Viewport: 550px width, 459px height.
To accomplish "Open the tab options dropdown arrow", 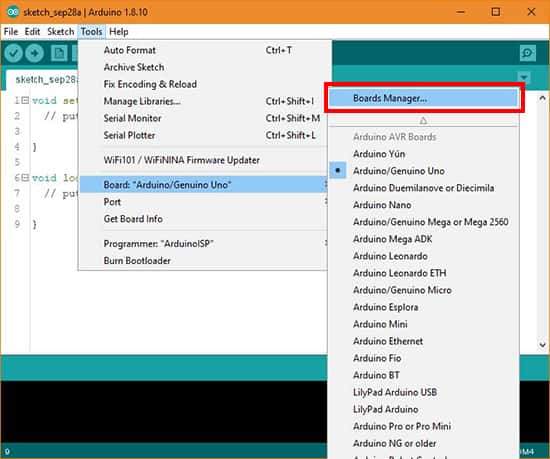I will pos(524,77).
